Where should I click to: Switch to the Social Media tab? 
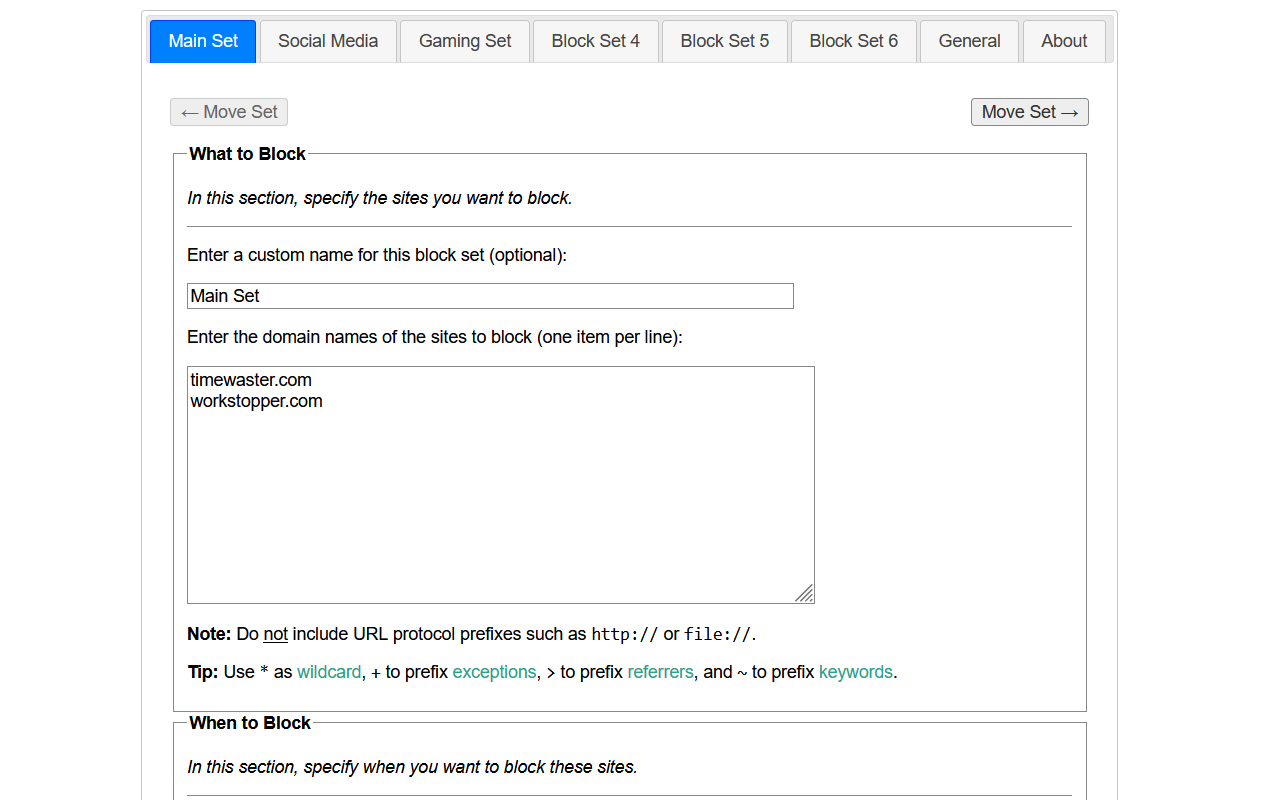coord(328,41)
